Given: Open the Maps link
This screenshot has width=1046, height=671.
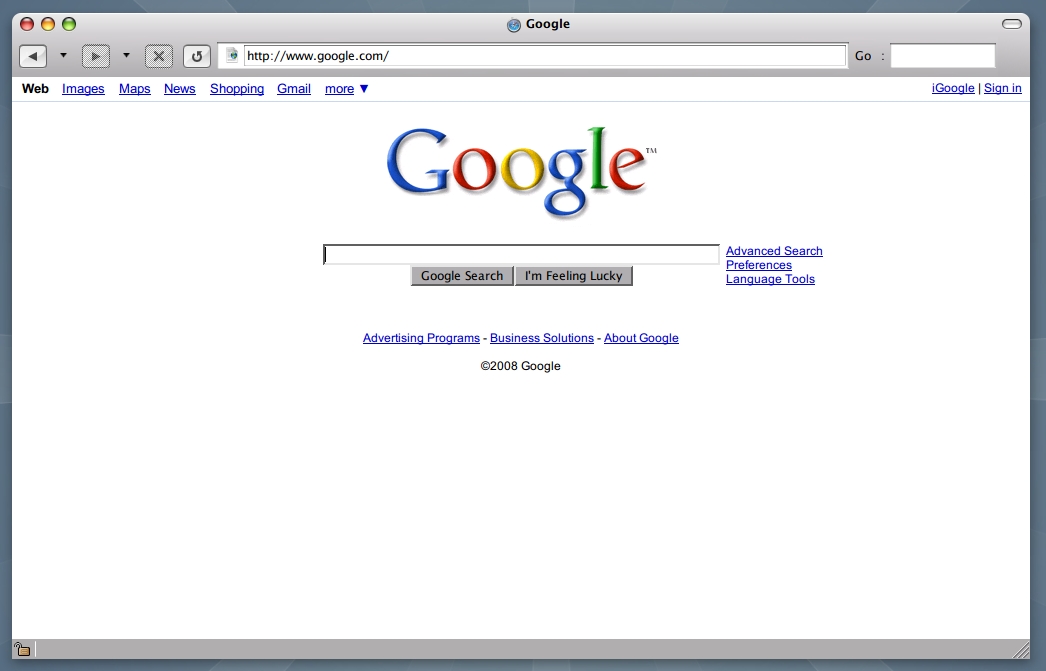Looking at the screenshot, I should pyautogui.click(x=135, y=89).
